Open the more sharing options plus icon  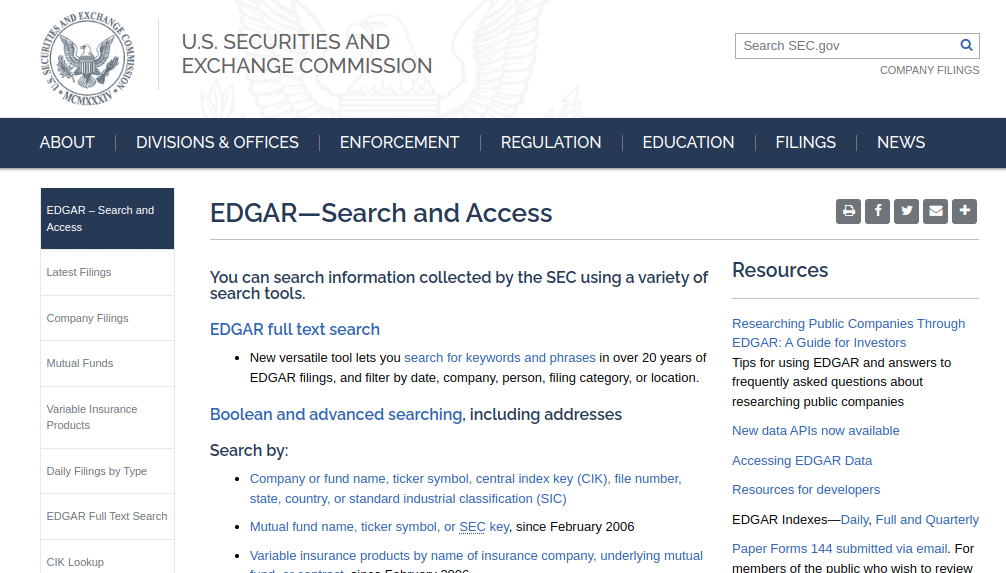tap(964, 211)
